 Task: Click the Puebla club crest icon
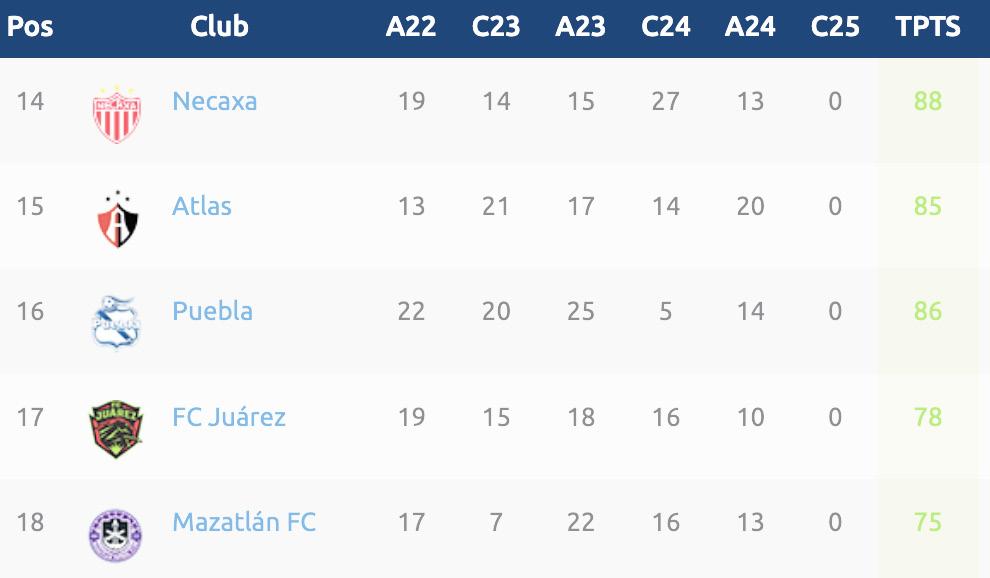[x=116, y=322]
